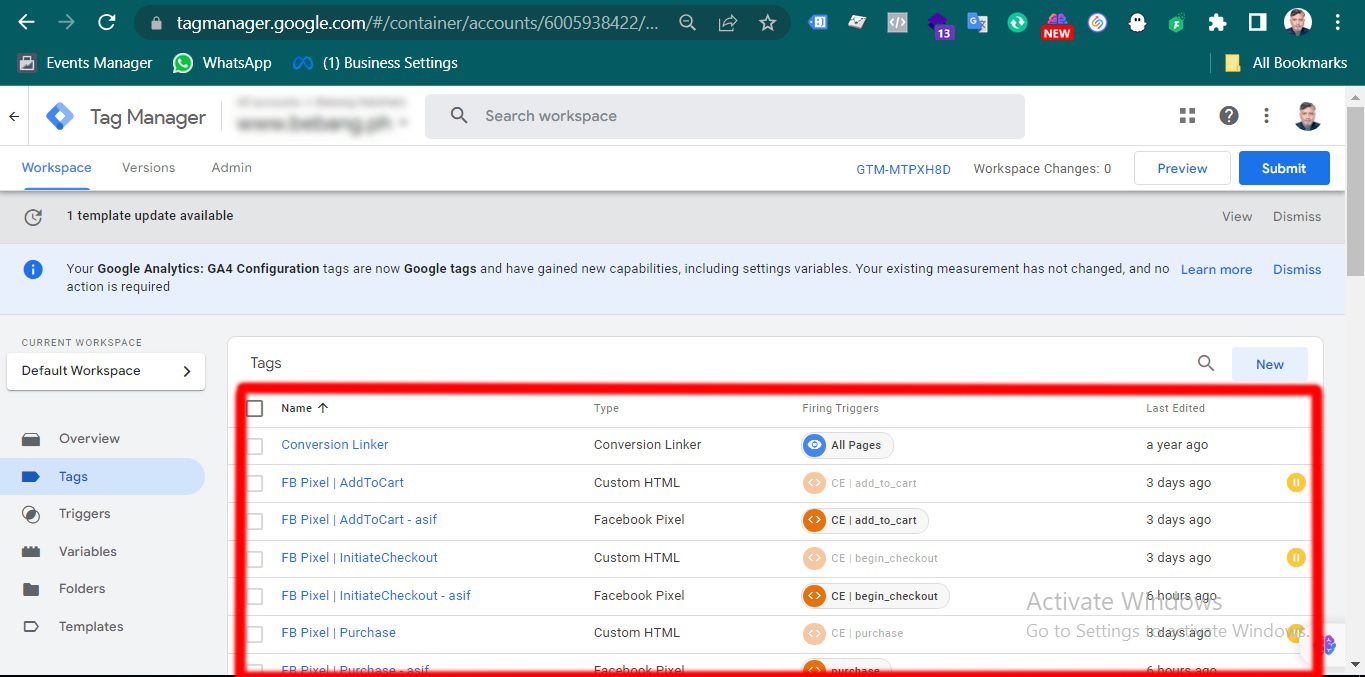Open the browser extensions puzzle icon

(x=1217, y=22)
